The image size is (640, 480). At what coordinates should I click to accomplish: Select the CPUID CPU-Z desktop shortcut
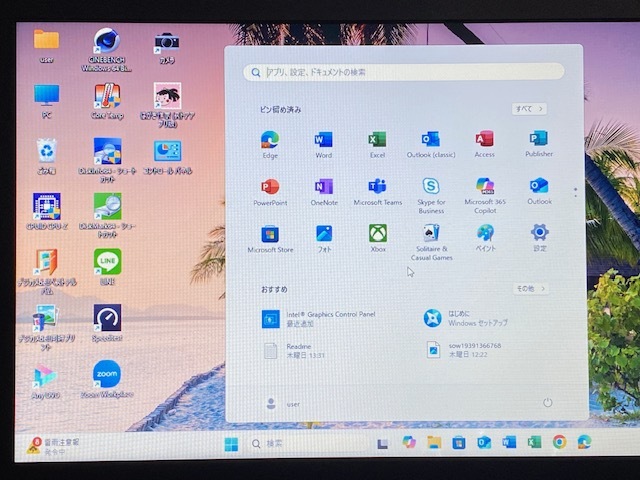pyautogui.click(x=47, y=211)
